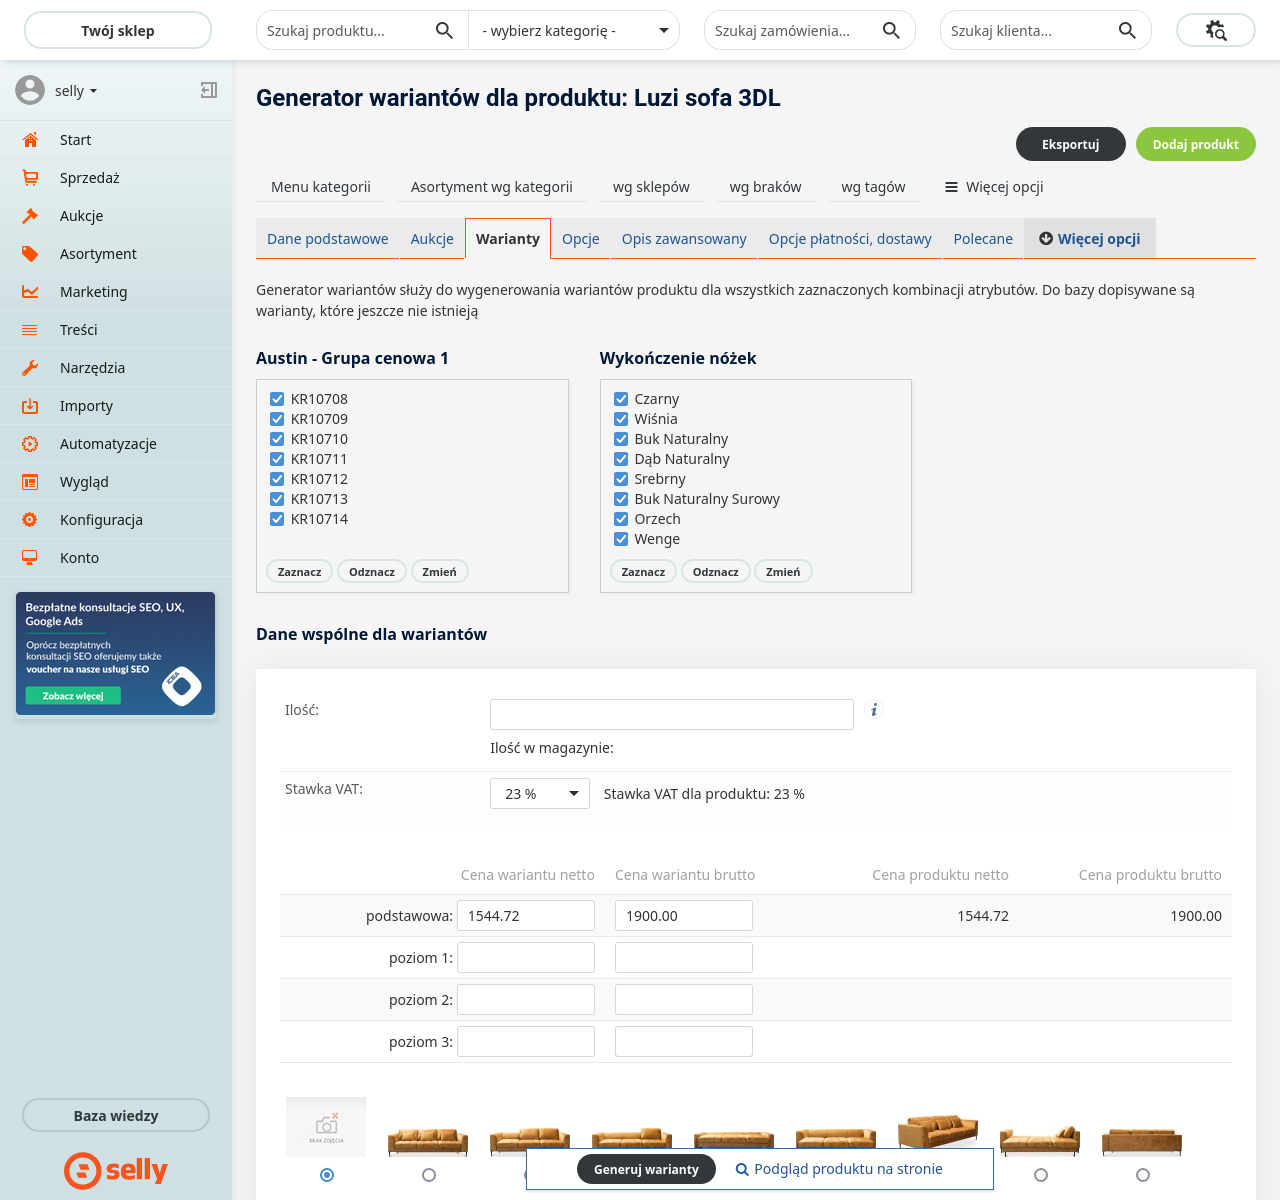Image resolution: width=1280 pixels, height=1200 pixels.
Task: Click the Sprzedaż shopping cart icon
Action: 30,178
